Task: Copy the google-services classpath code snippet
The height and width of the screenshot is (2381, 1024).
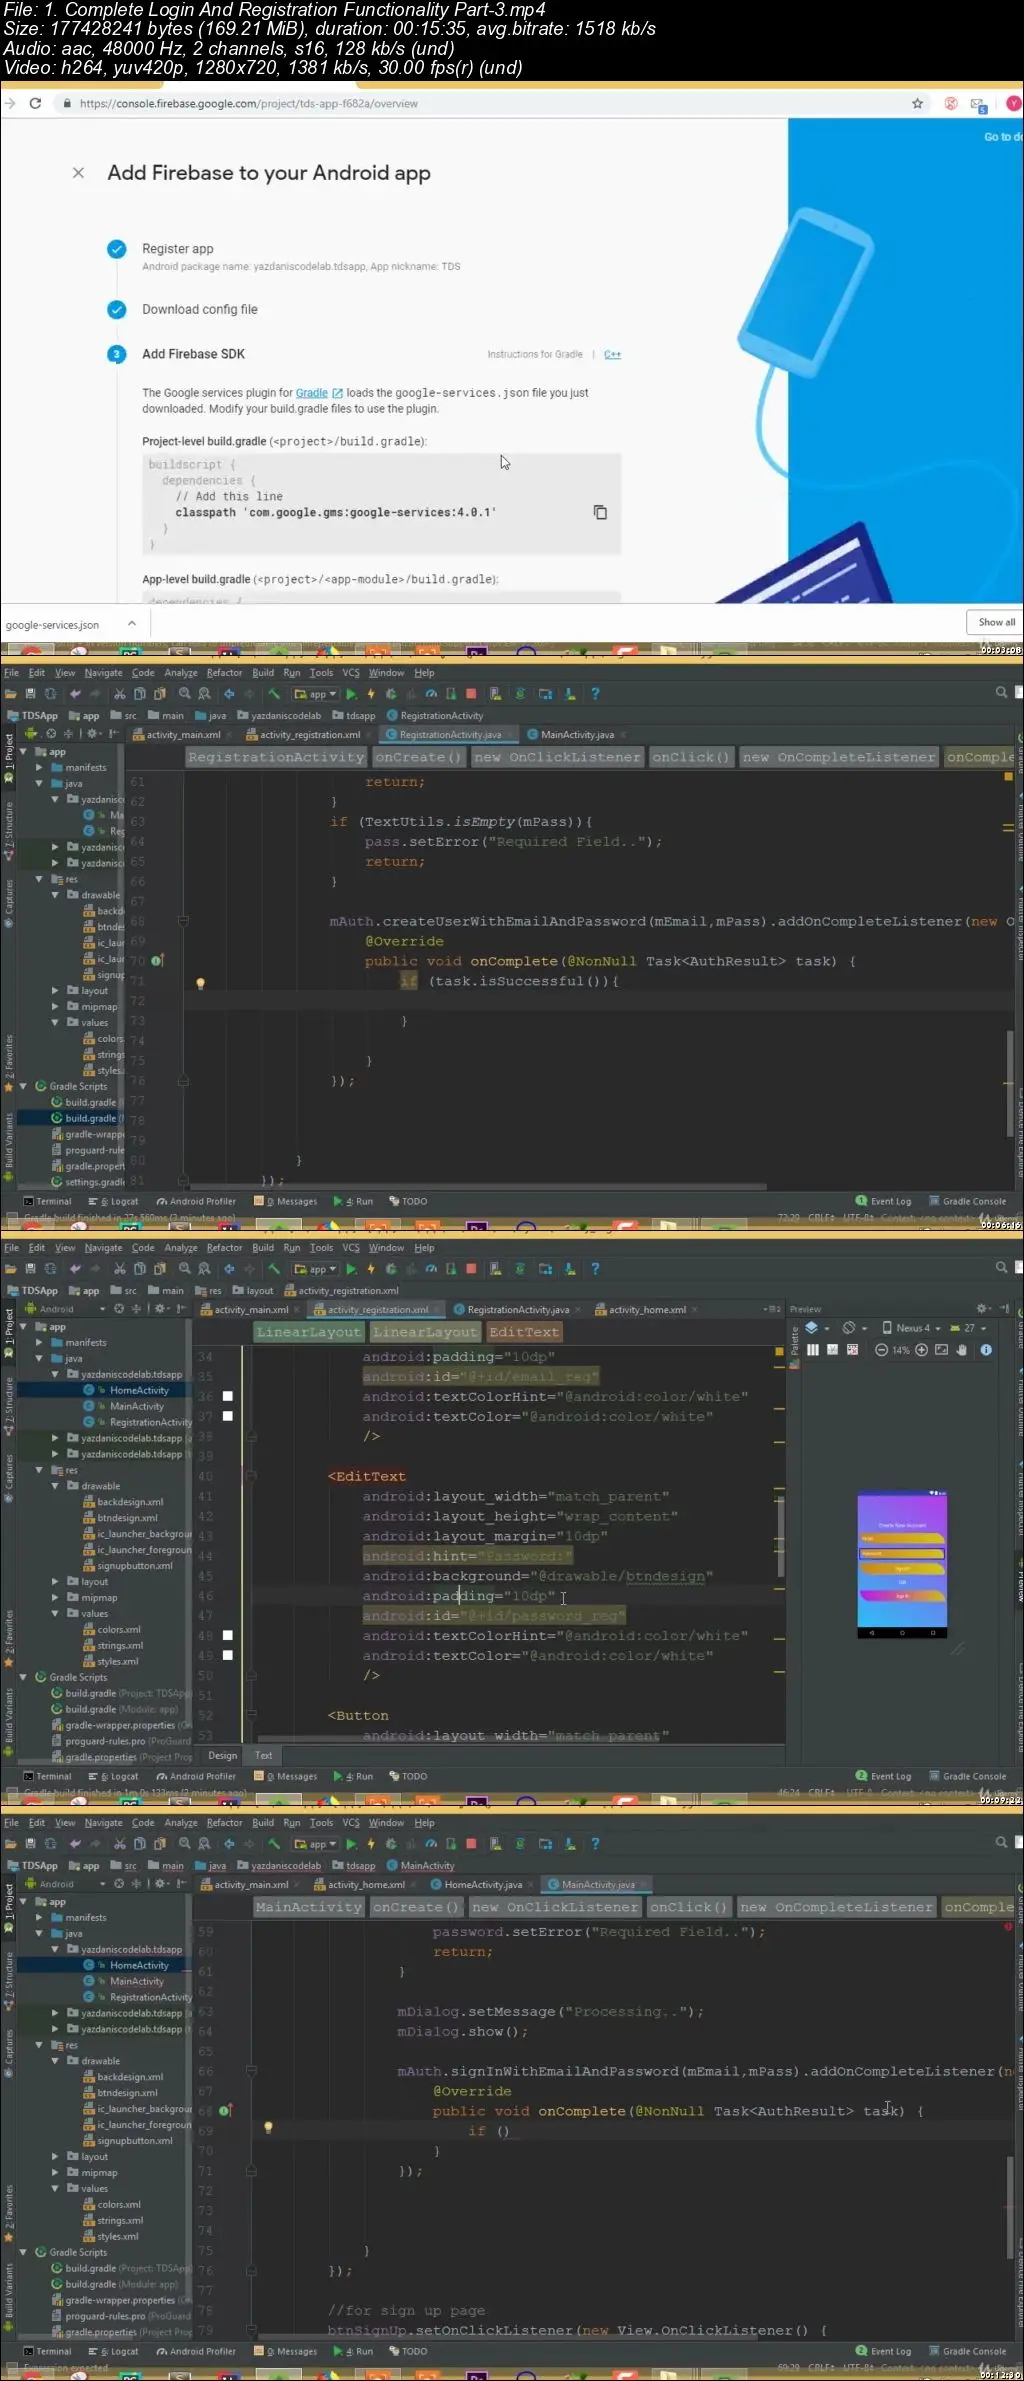Action: pyautogui.click(x=600, y=512)
